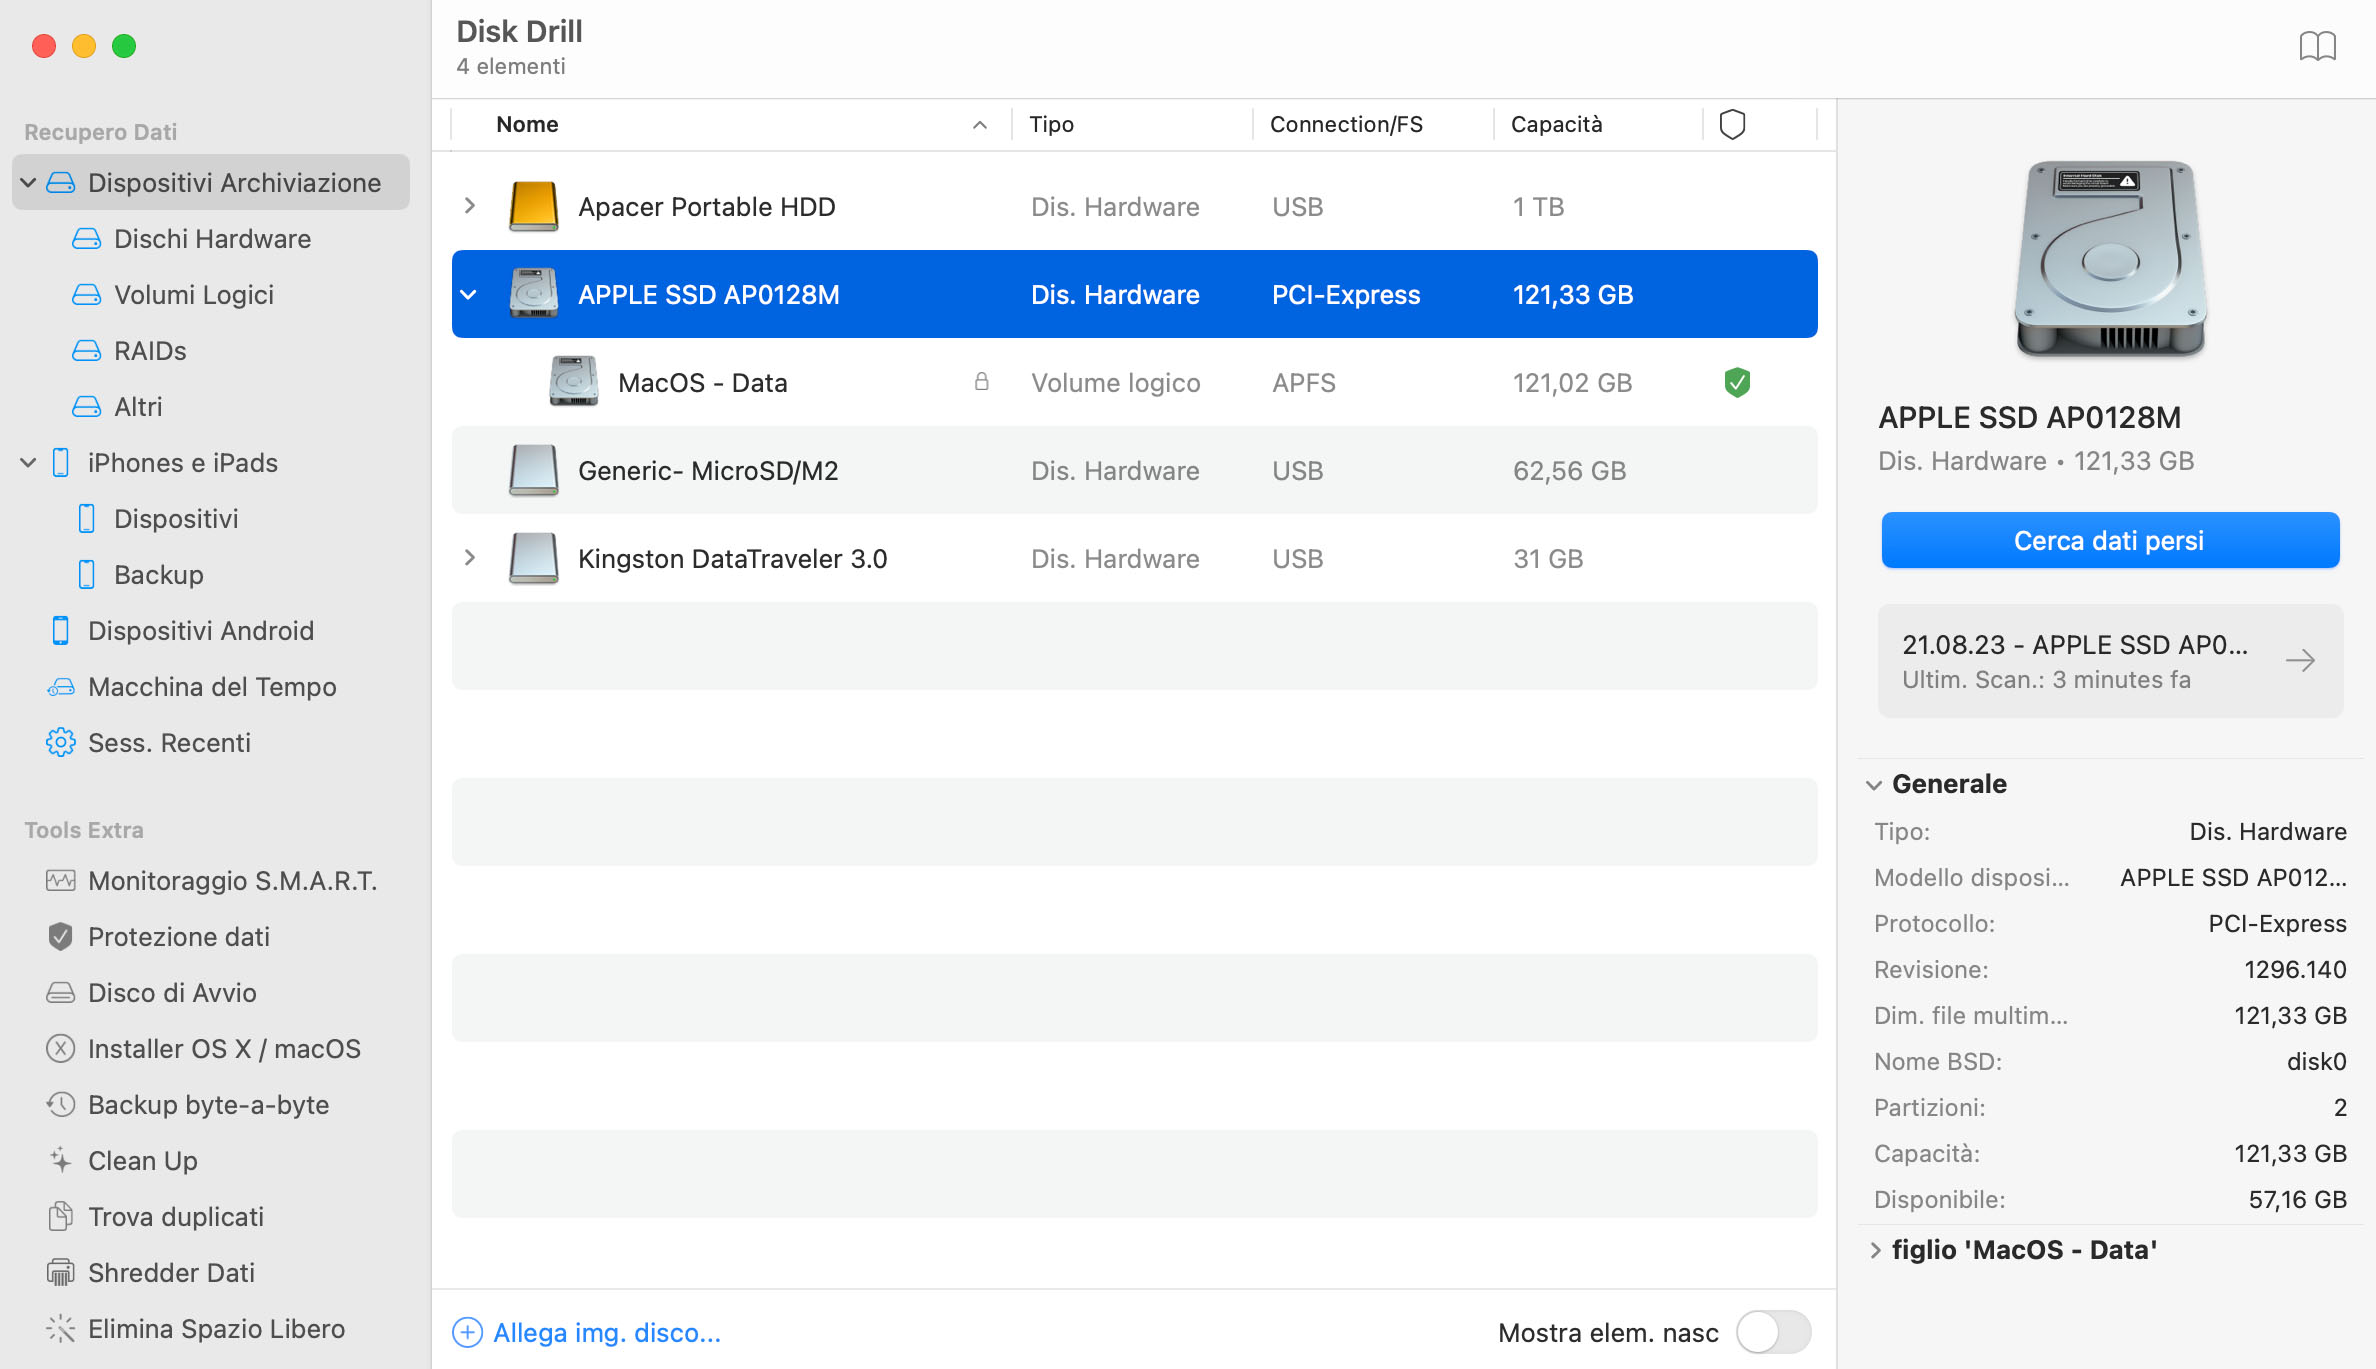Toggle lock icon on MacOS - Data volume
Screen dimensions: 2376x1369
coord(981,382)
